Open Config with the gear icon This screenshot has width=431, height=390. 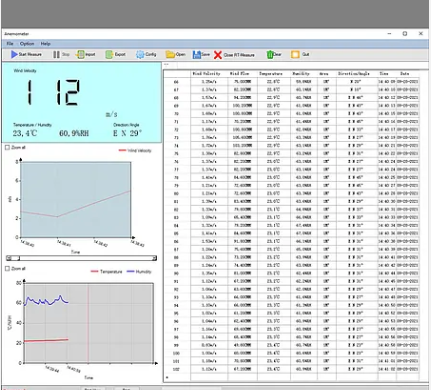(140, 54)
